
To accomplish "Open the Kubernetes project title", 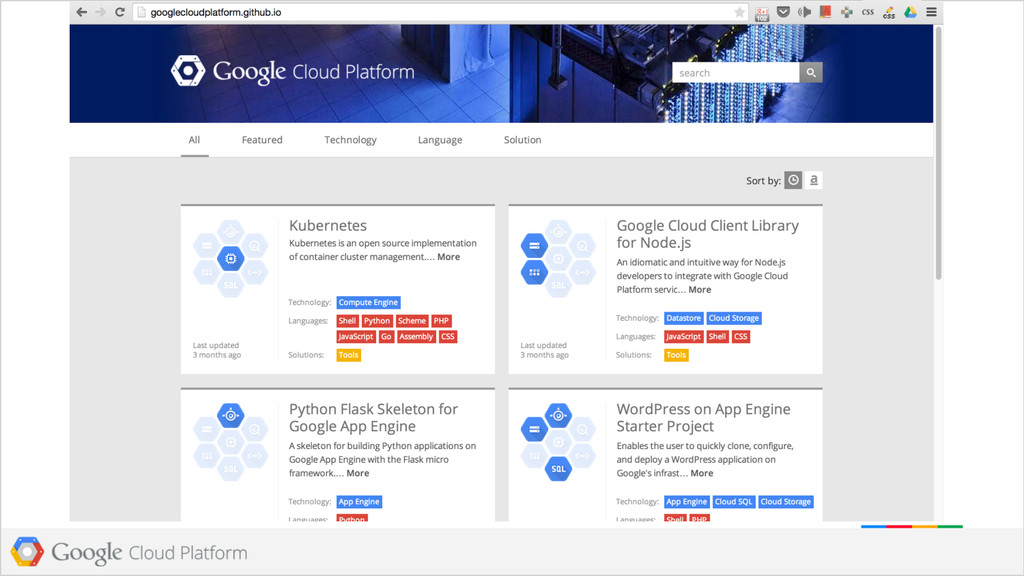I will coord(328,225).
